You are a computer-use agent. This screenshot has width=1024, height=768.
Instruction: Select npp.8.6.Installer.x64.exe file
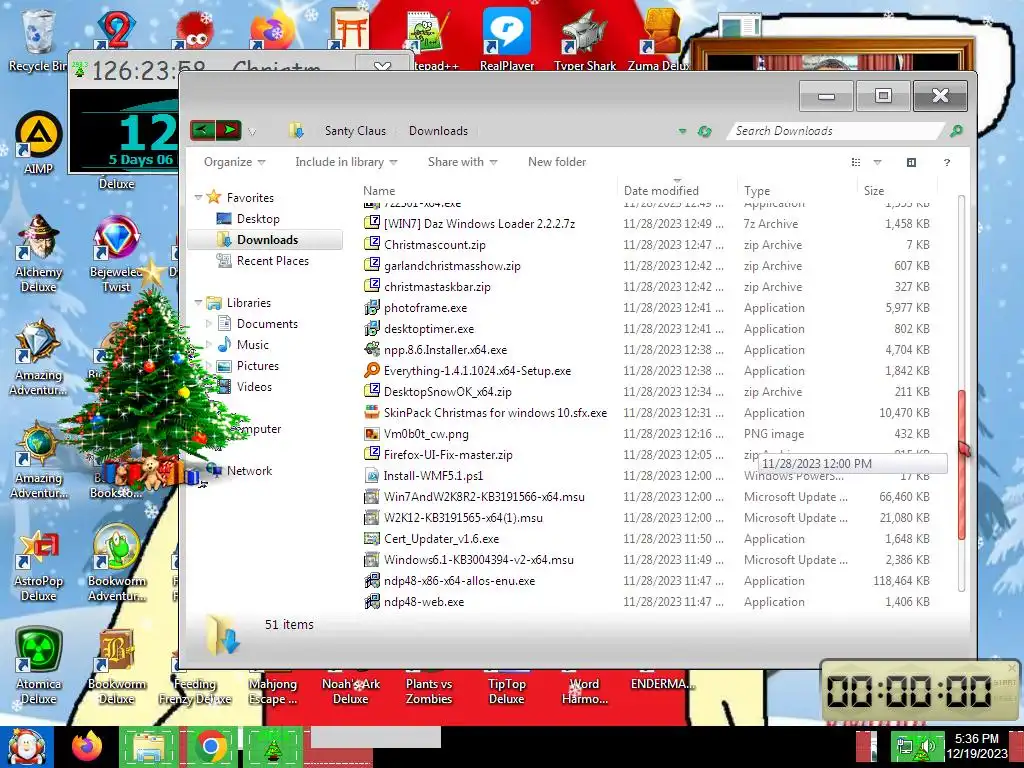point(445,349)
